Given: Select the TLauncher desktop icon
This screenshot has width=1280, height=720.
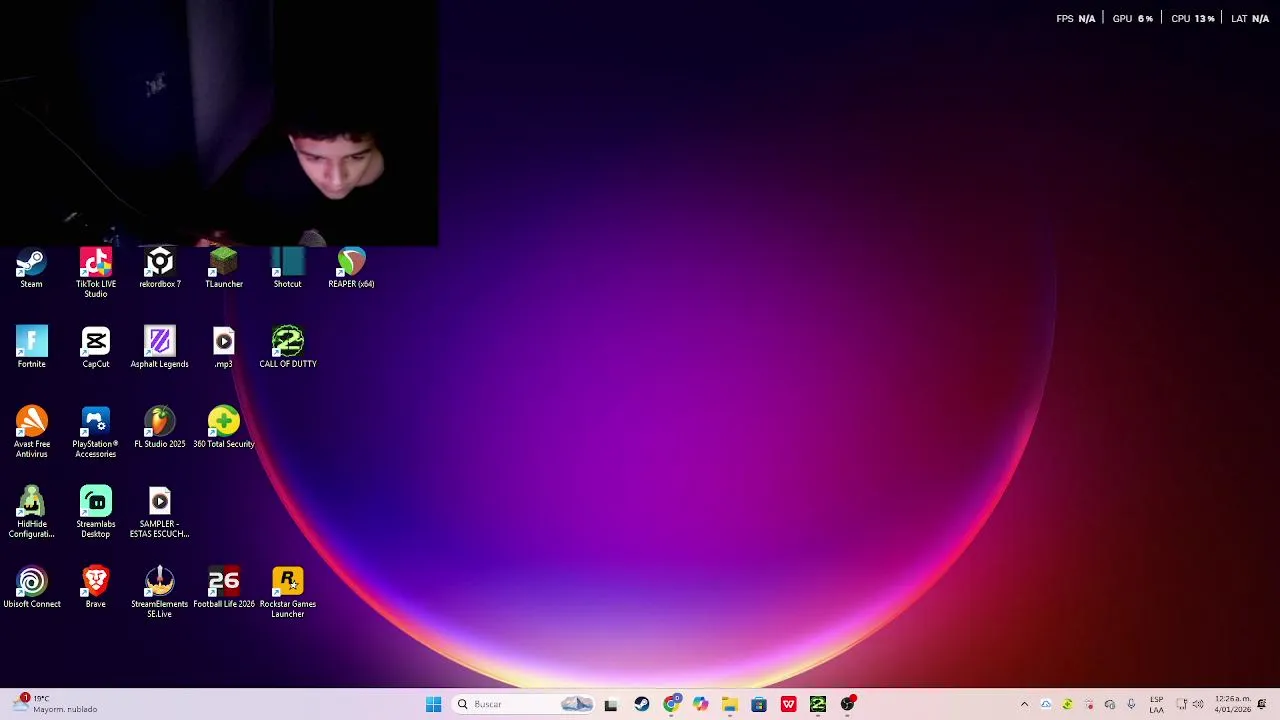Looking at the screenshot, I should (223, 269).
